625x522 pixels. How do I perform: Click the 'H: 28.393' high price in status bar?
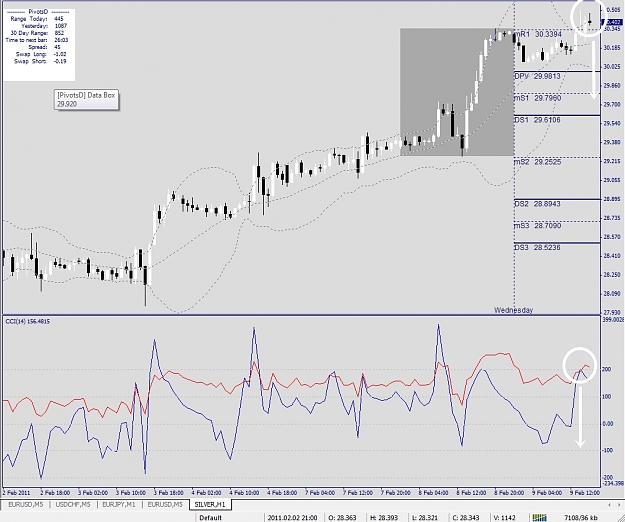coord(384,518)
